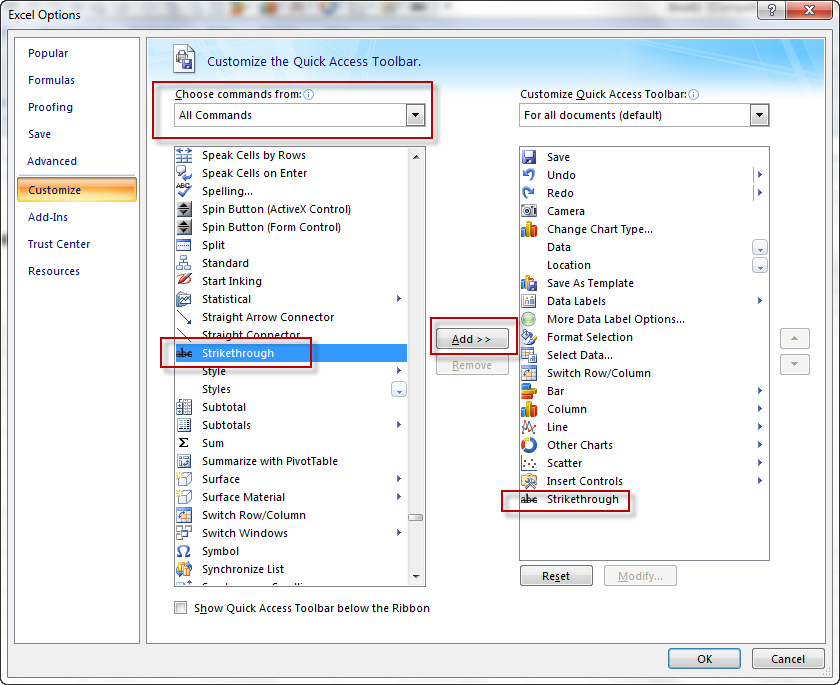Expand the Location group dropdown in toolbar list
The width and height of the screenshot is (840, 685).
(x=760, y=265)
